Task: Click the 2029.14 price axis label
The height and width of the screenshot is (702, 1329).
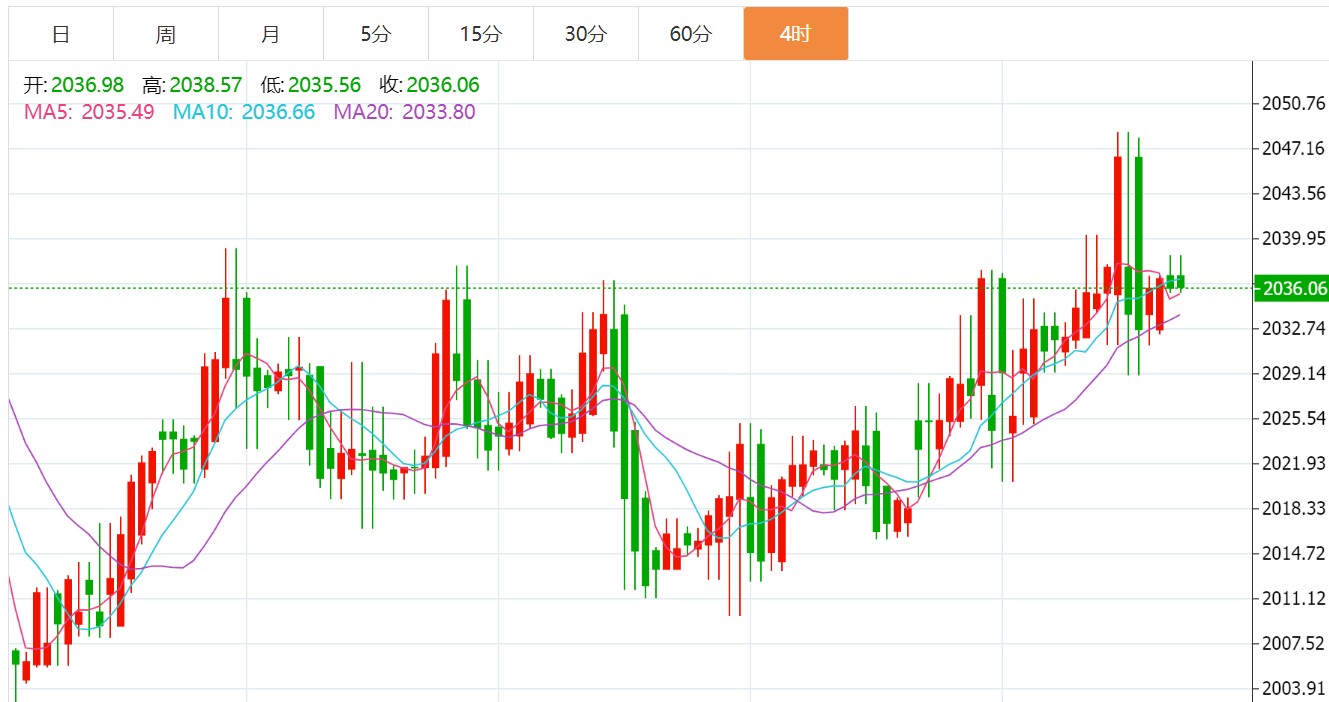Action: tap(1294, 374)
